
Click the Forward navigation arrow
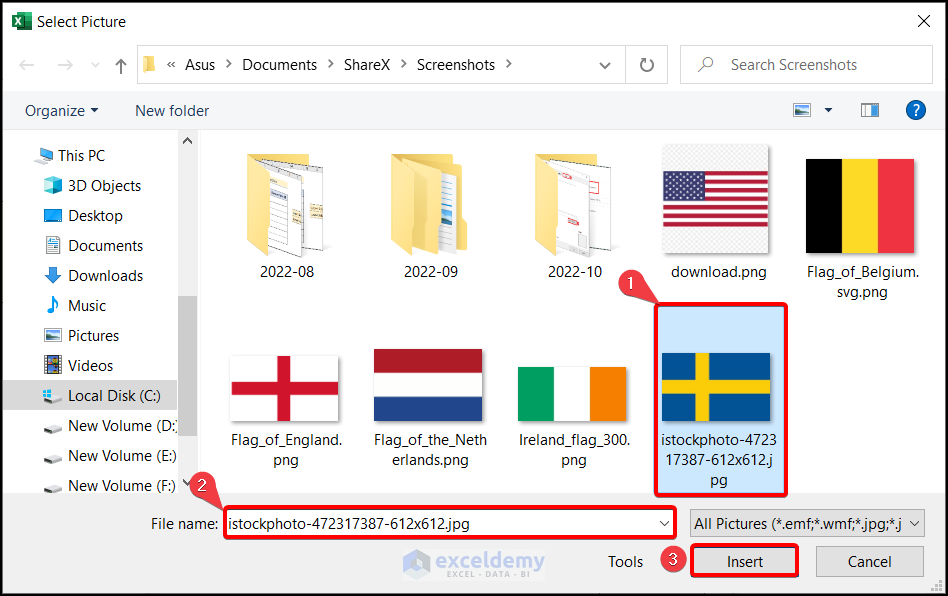click(65, 65)
